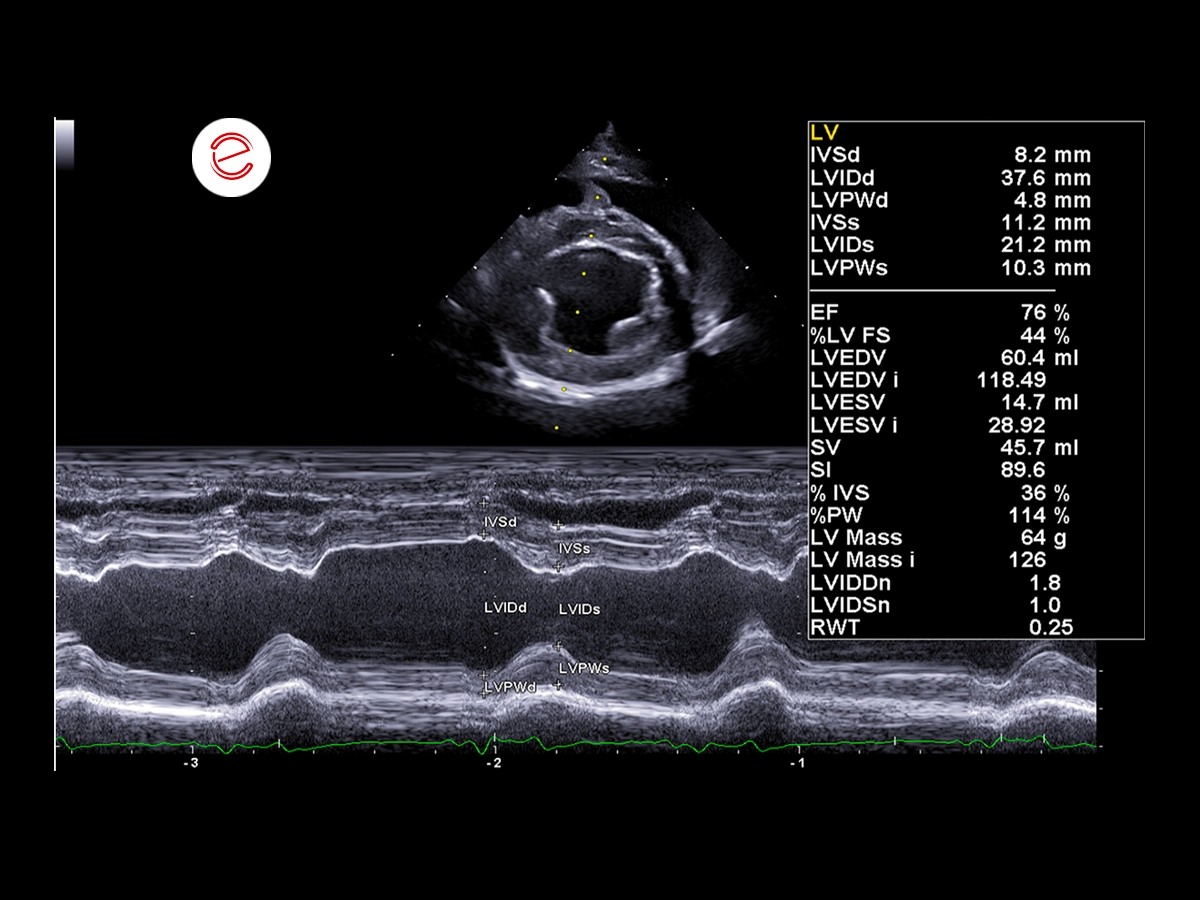Click the -2 time marker on timeline
This screenshot has width=1200, height=900.
tap(493, 763)
